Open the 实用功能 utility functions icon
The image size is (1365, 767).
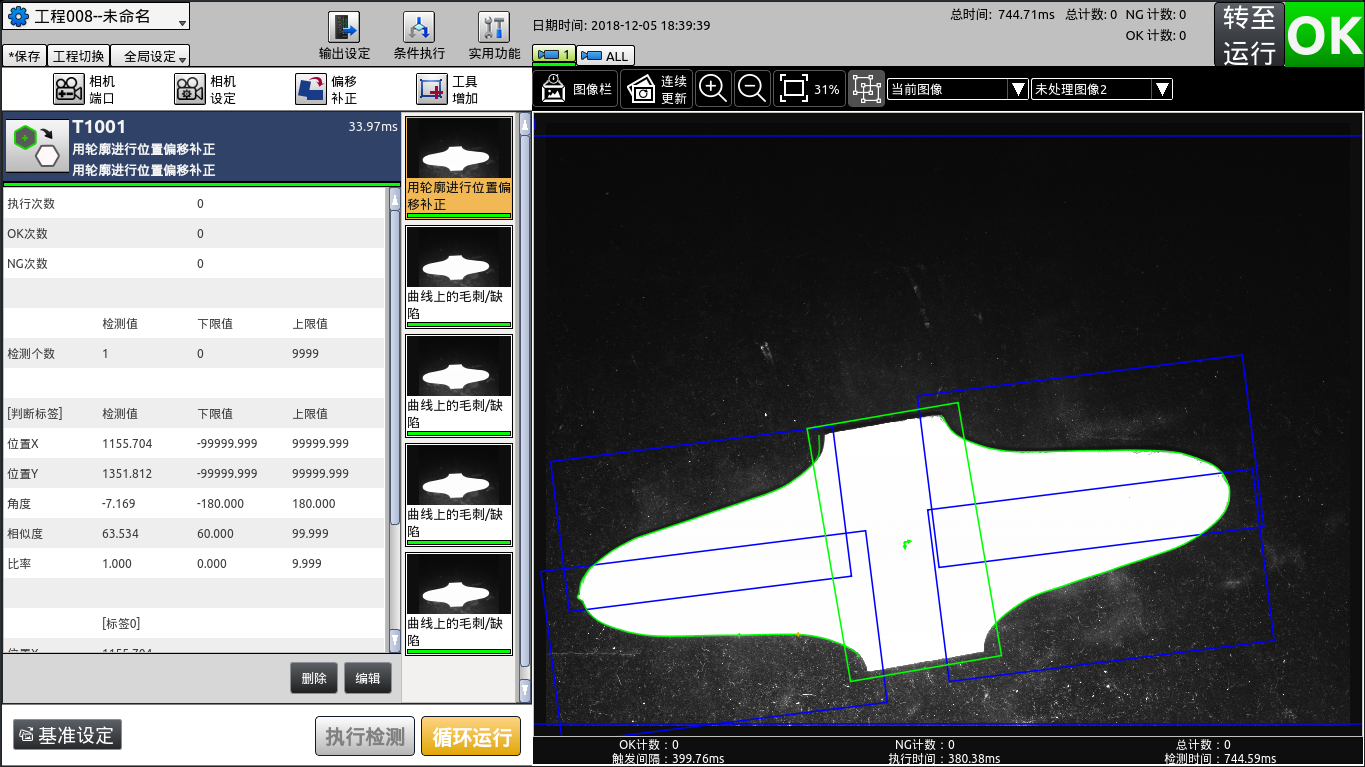click(494, 27)
